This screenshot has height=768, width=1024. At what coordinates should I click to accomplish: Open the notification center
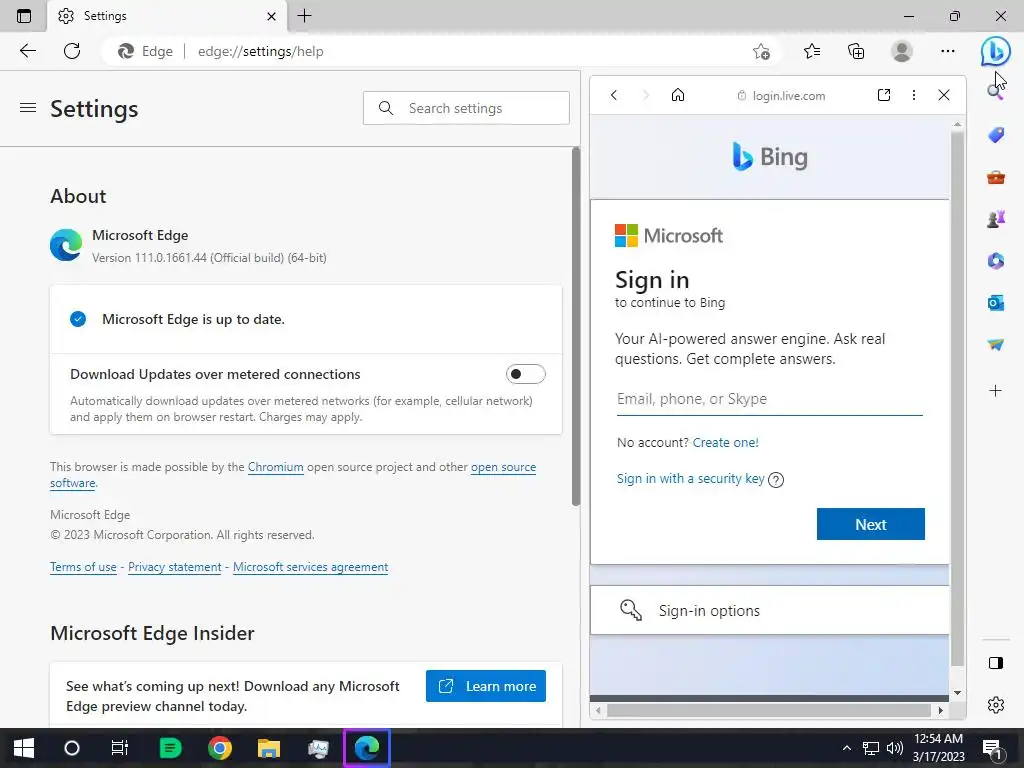993,748
